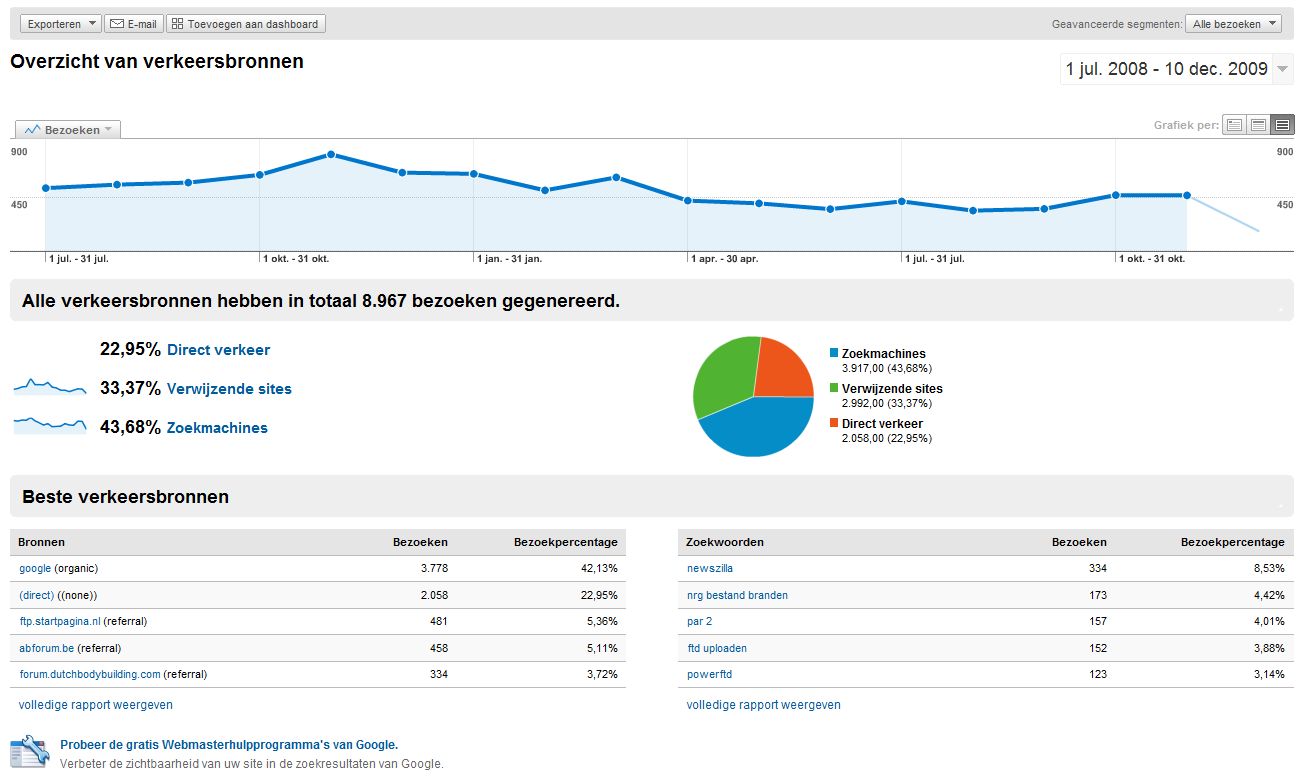Set graph to weekly view icon
The width and height of the screenshot is (1304, 779).
[1259, 125]
